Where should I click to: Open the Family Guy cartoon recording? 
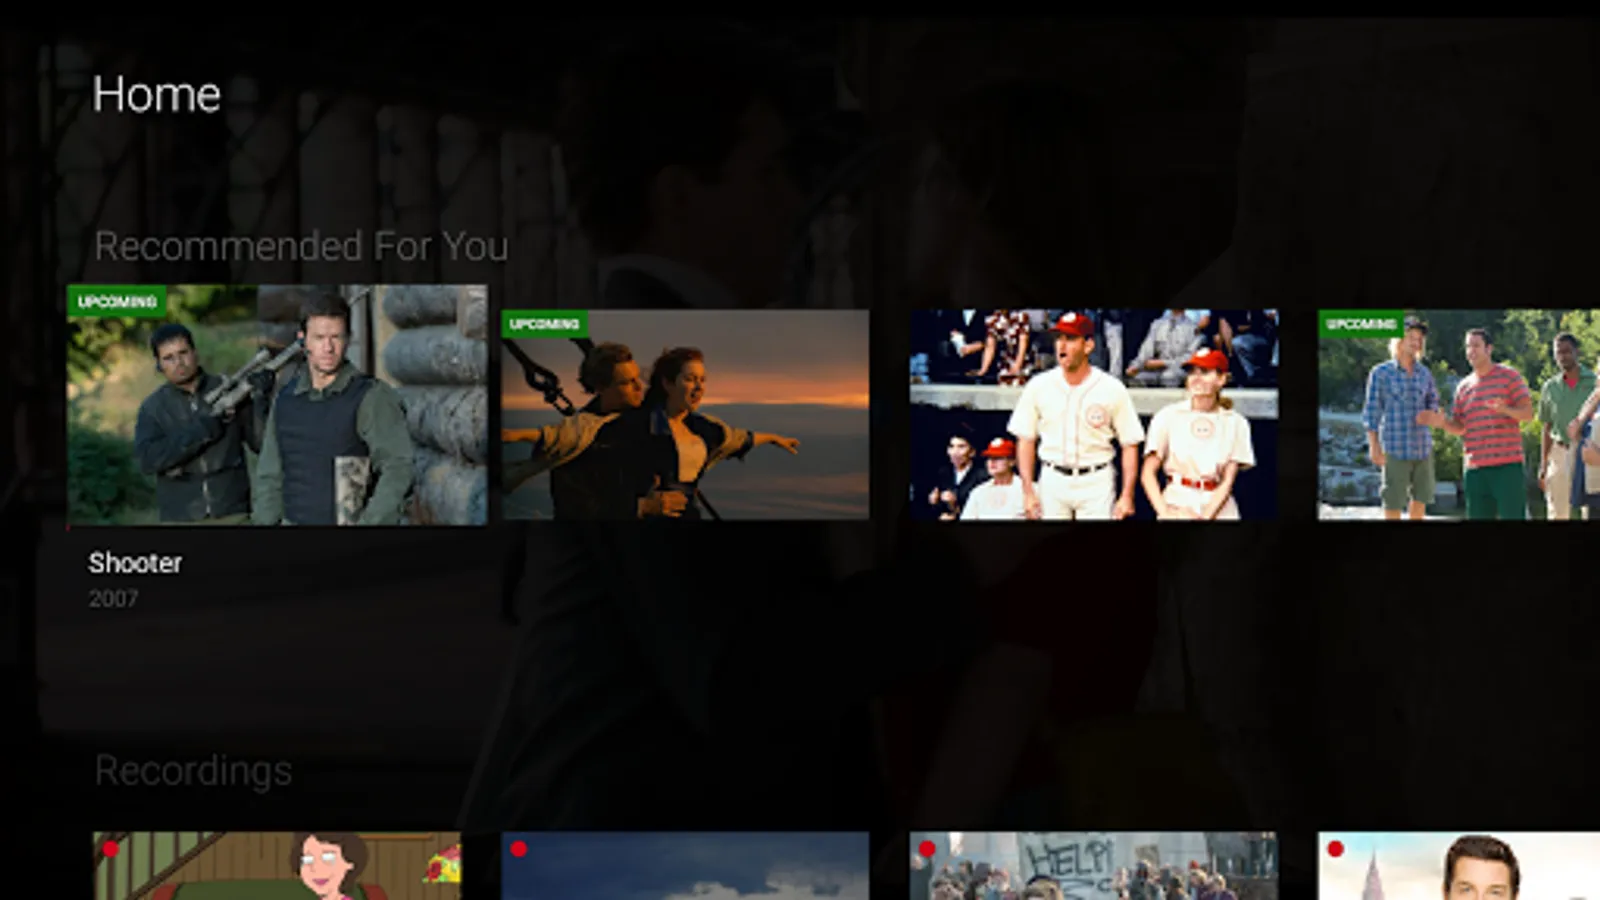pos(277,866)
